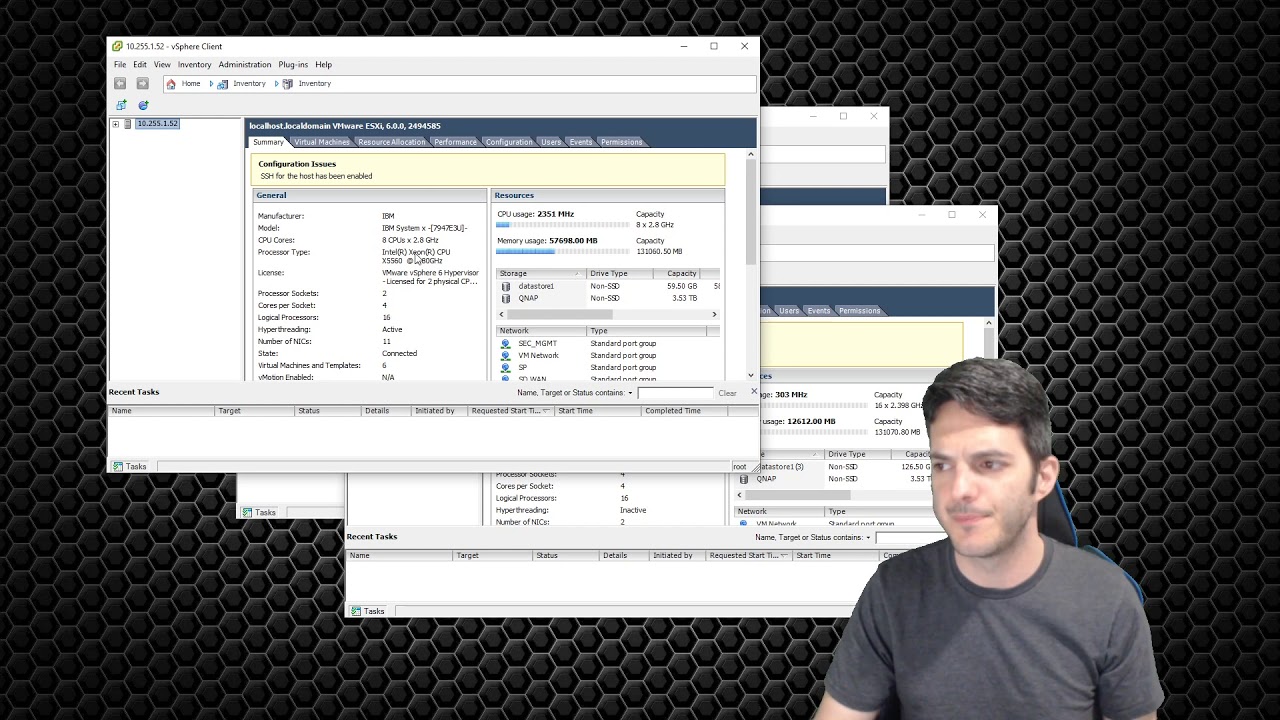
Task: Open the File menu
Action: coord(120,65)
